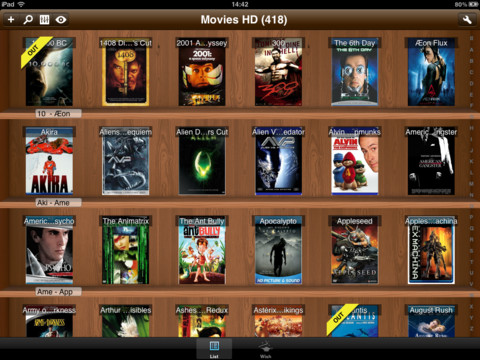Open the sliders filter/sort icon
Image resolution: width=480 pixels, height=360 pixels.
tap(44, 20)
